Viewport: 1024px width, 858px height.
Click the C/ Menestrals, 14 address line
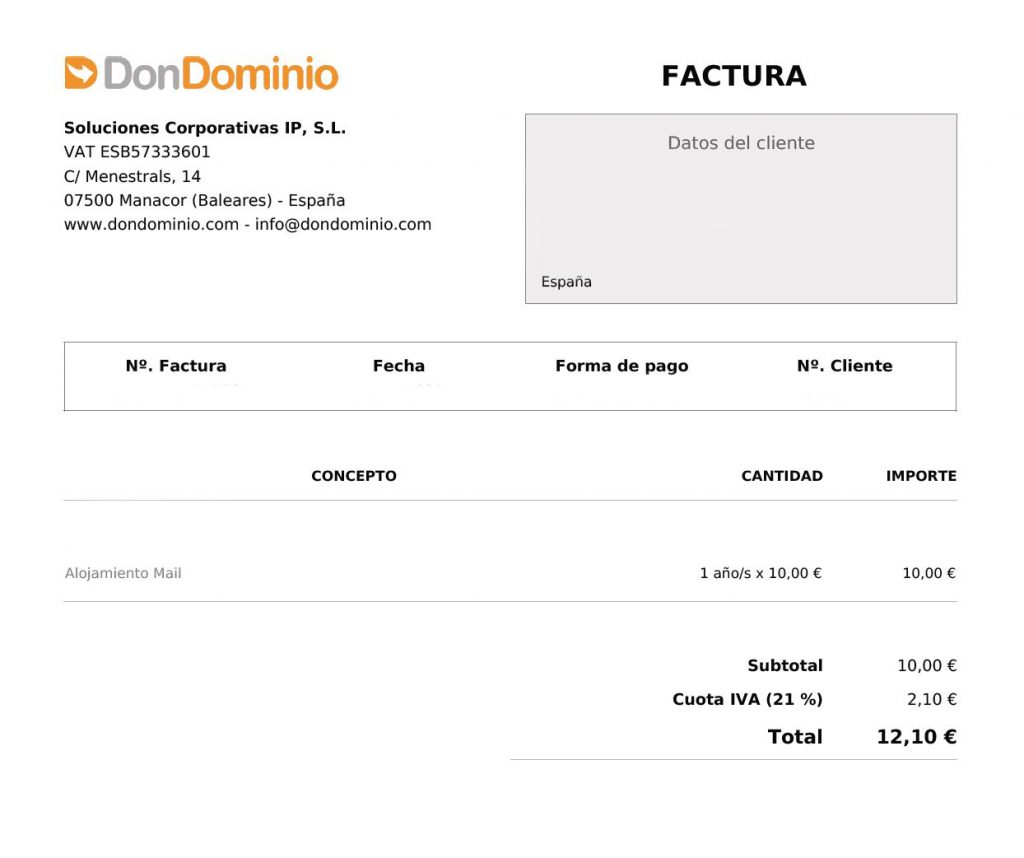132,176
